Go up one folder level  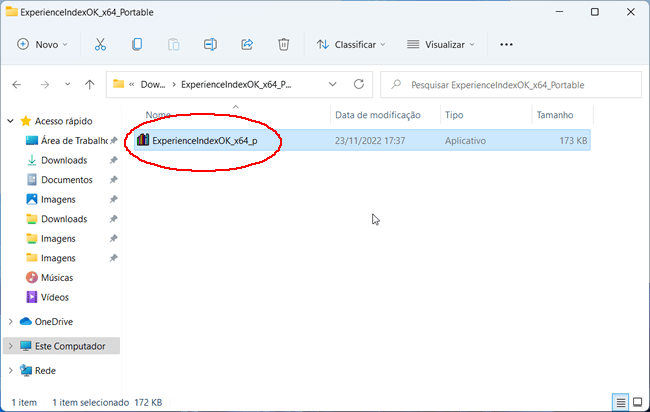point(90,84)
